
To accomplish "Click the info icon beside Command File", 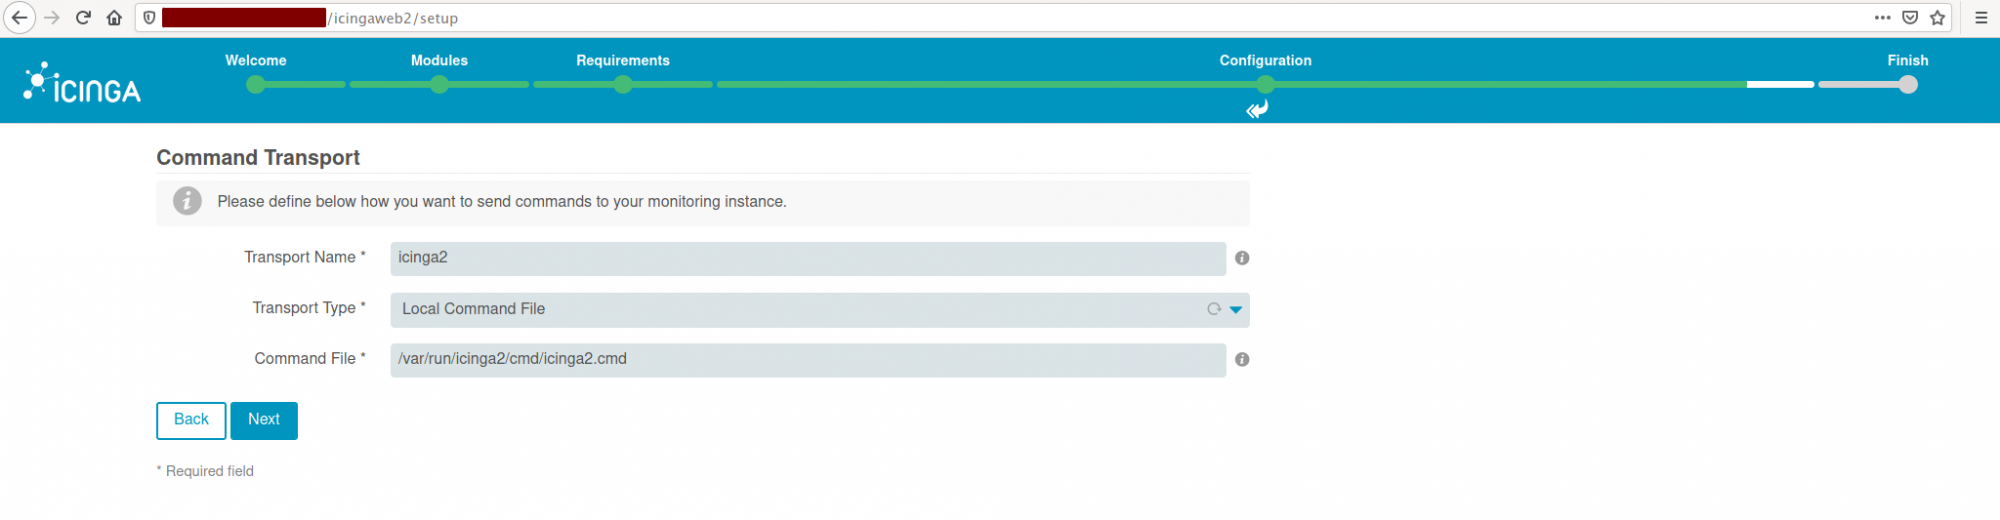I will (1242, 360).
